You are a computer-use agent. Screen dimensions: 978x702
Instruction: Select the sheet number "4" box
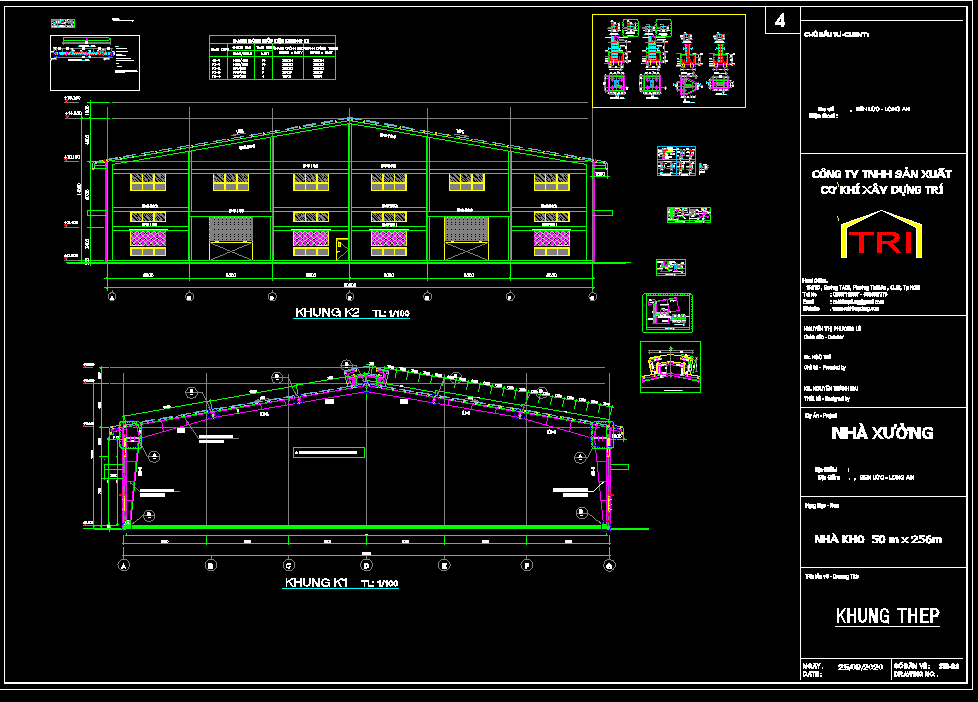[782, 21]
